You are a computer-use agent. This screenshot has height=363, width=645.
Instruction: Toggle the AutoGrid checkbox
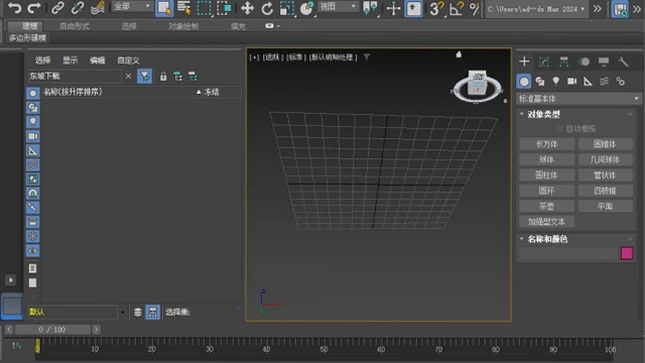click(559, 129)
